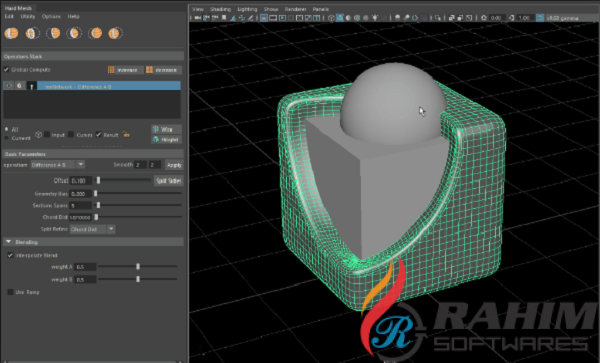600x363 pixels.
Task: Click the Offset value field
Action: (81, 180)
